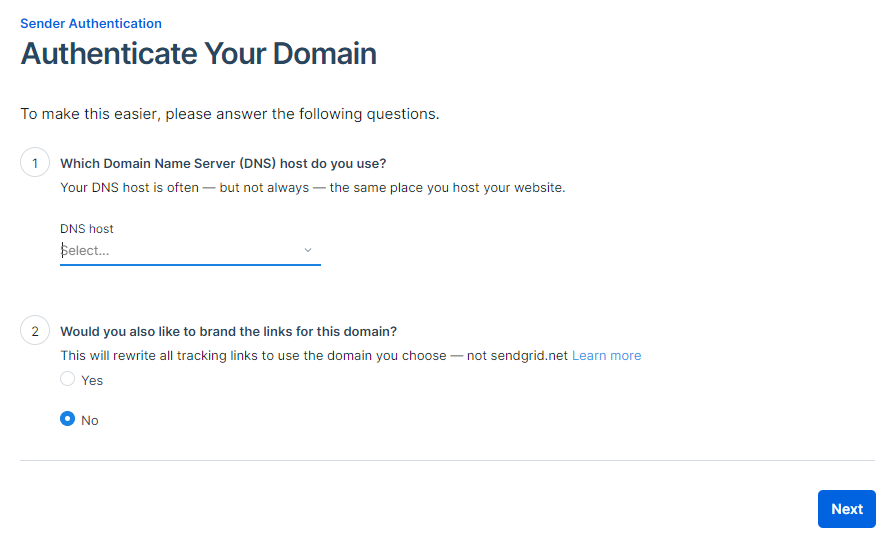Click the "To make this easier" intro text
Viewport: 888px width, 546px height.
229,114
